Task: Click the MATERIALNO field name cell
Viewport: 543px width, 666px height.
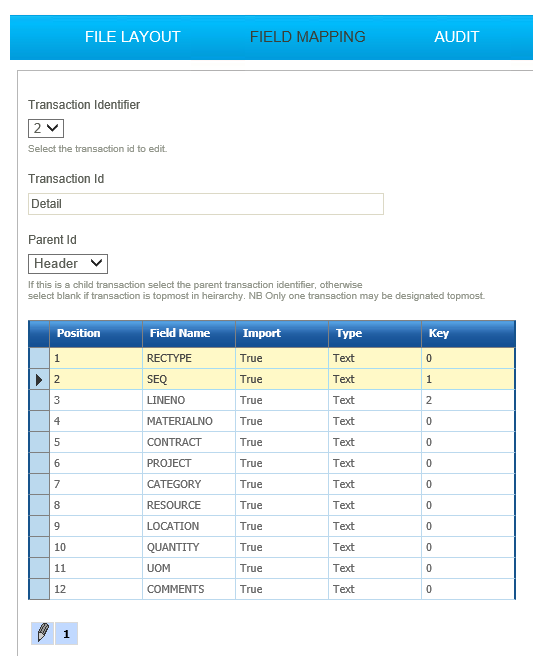Action: (189, 421)
